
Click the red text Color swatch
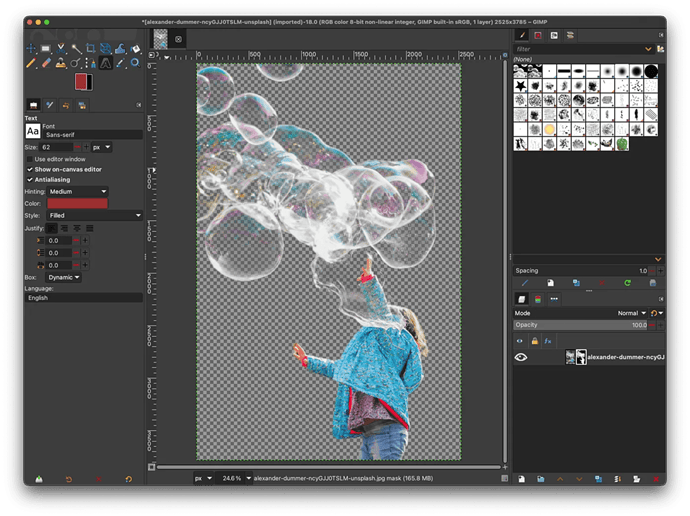[x=77, y=203]
